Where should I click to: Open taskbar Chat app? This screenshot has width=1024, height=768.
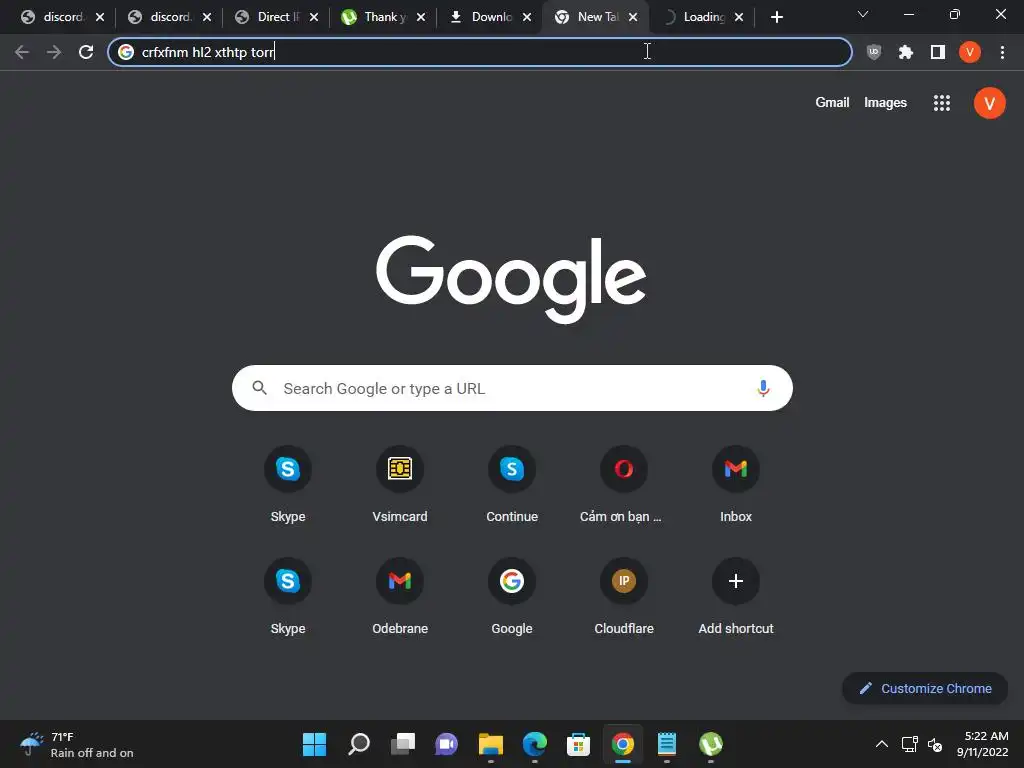[x=447, y=744]
